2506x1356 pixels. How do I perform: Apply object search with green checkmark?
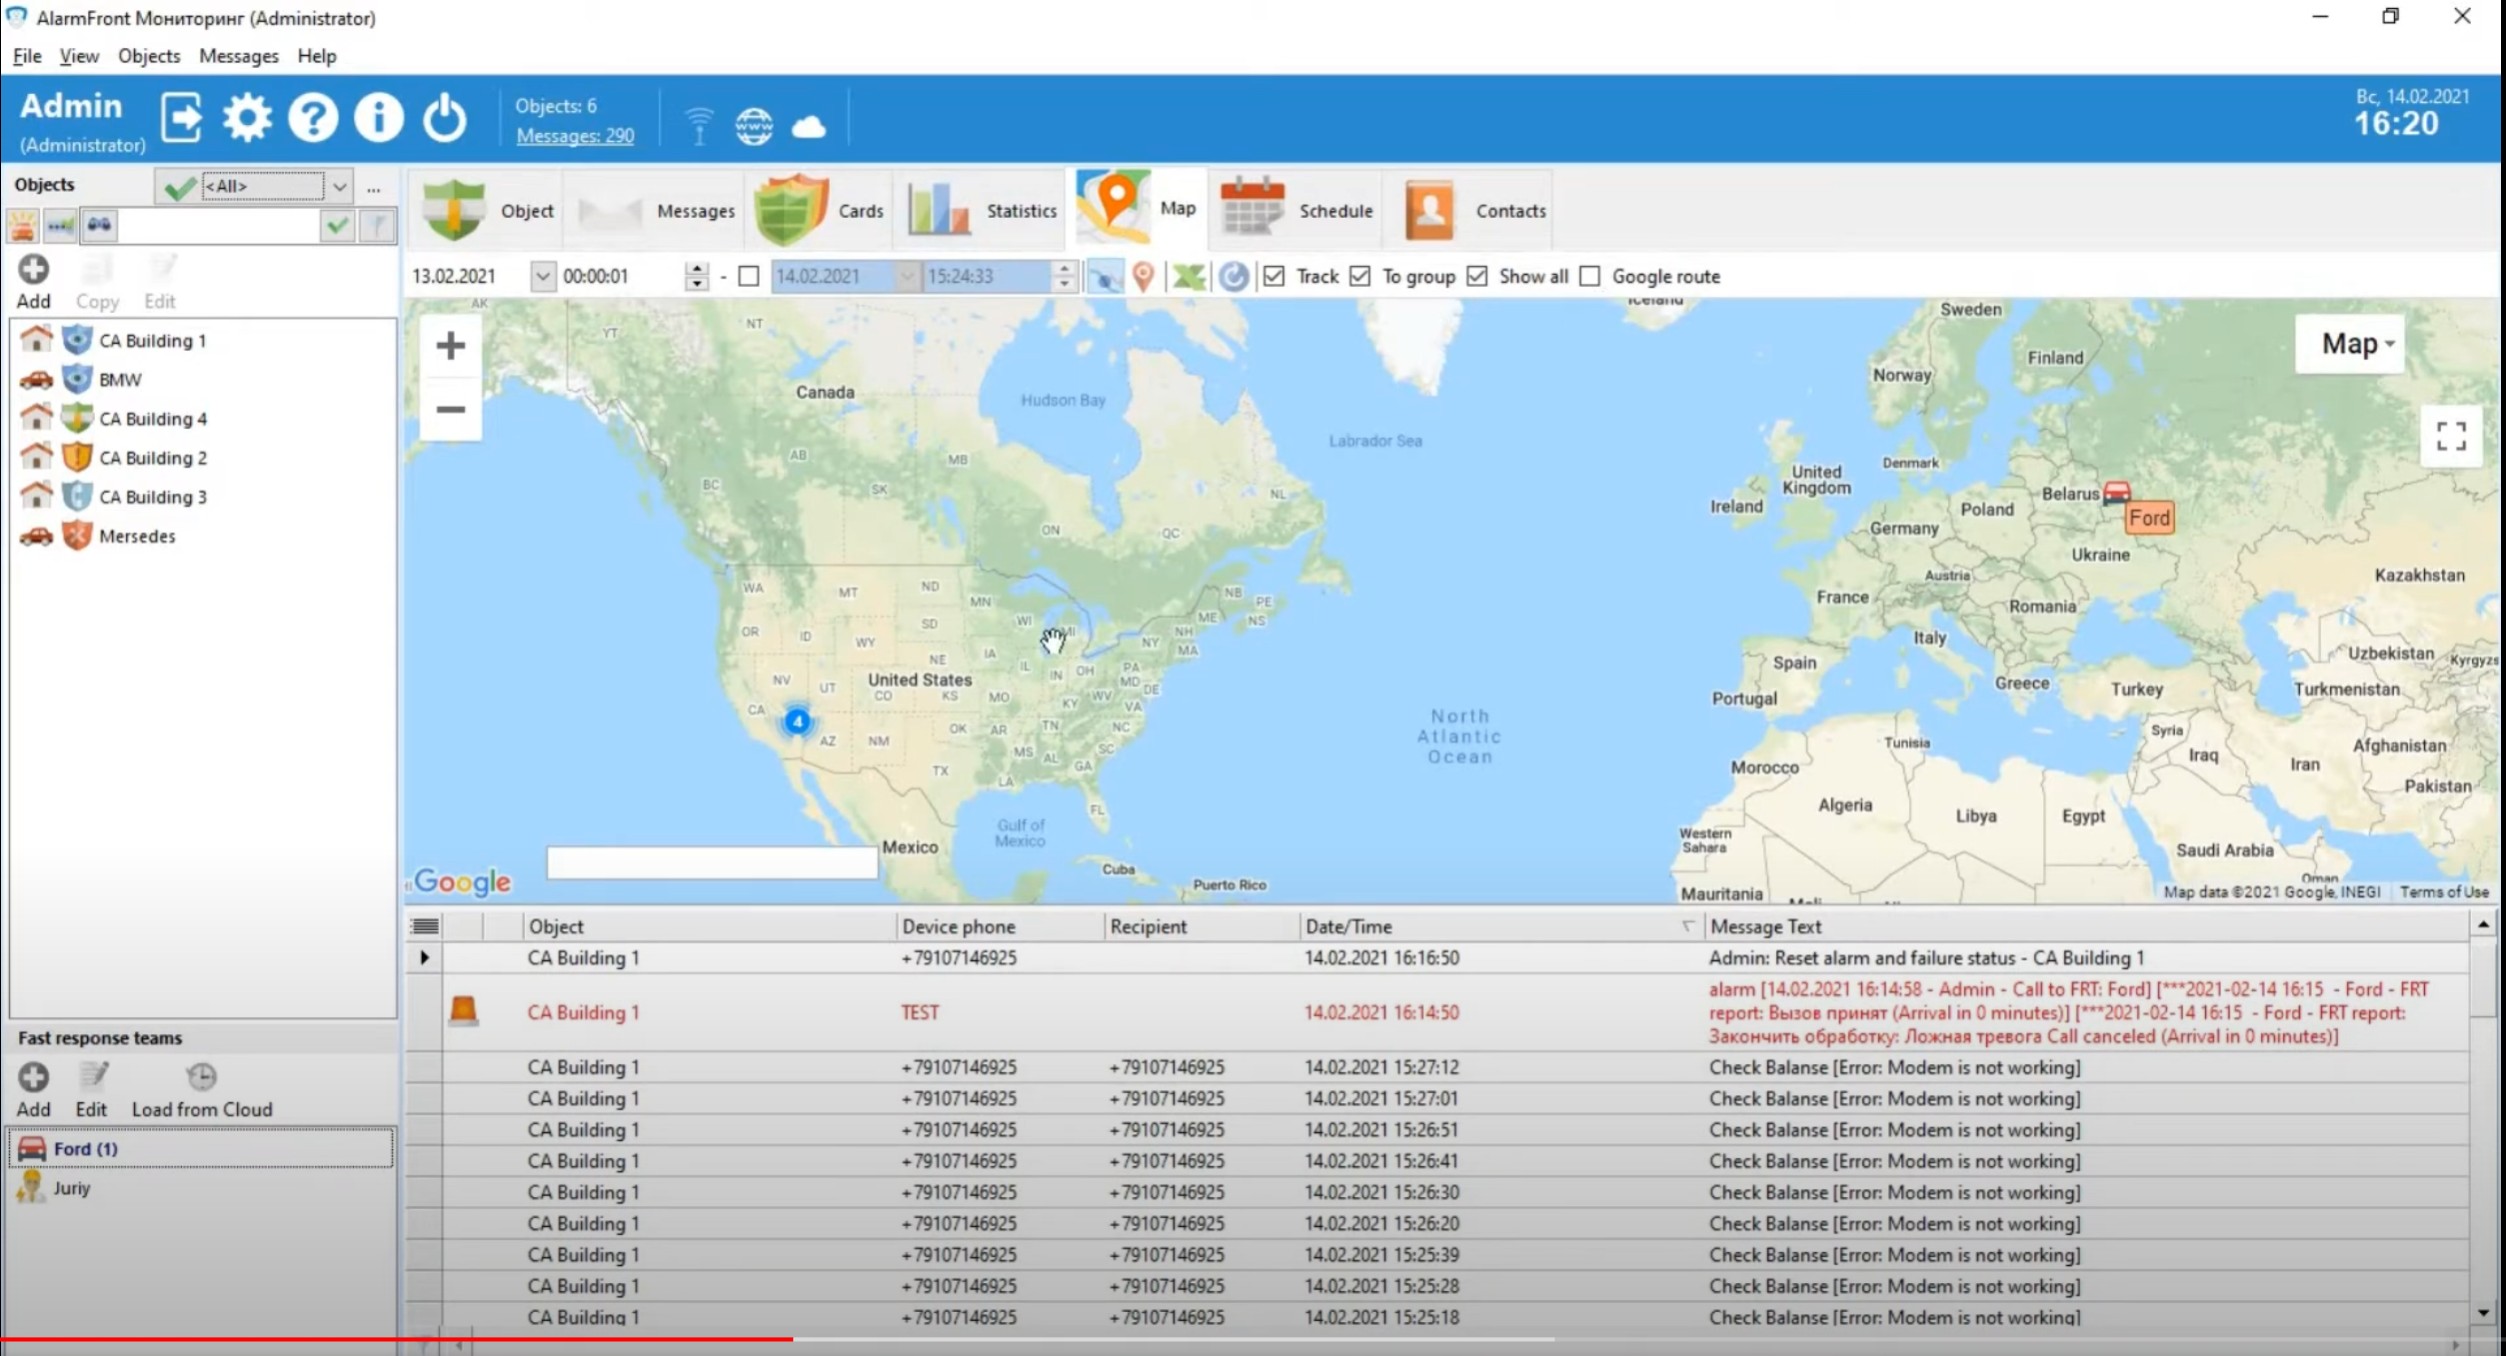pyautogui.click(x=338, y=226)
